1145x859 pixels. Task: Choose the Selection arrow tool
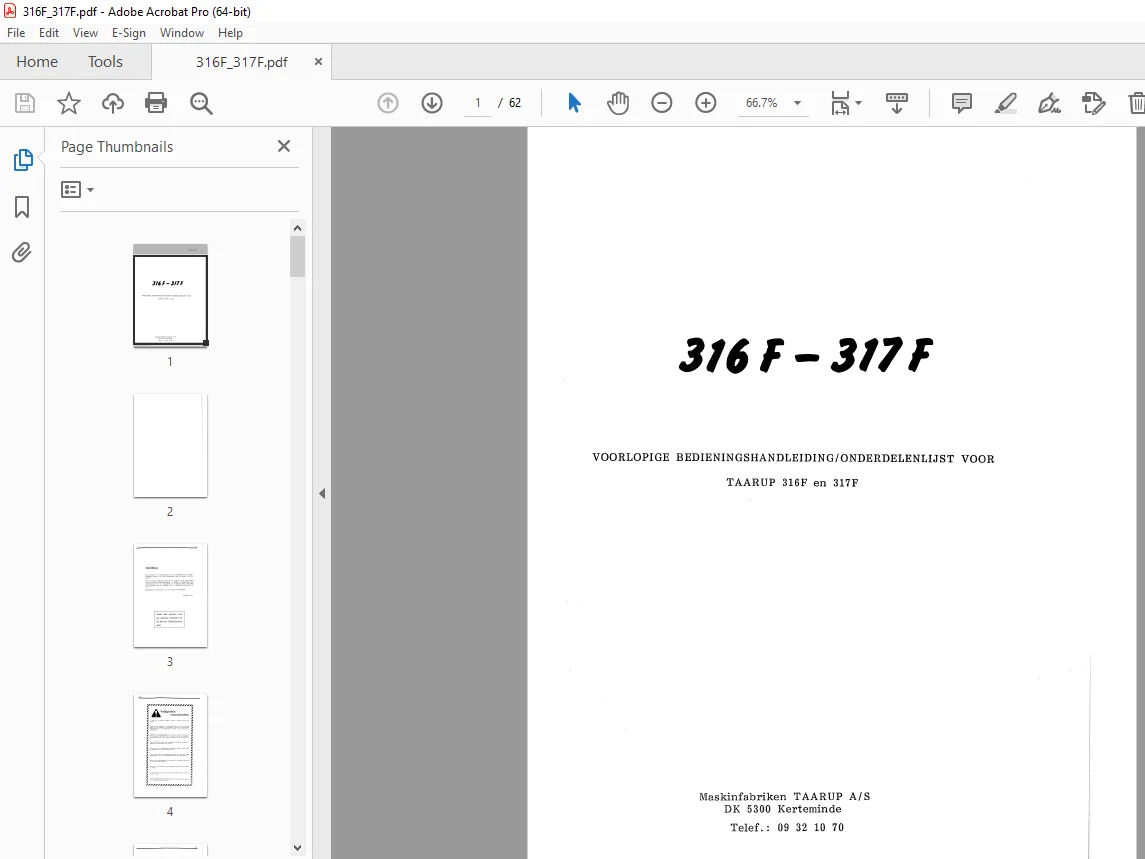click(x=574, y=103)
